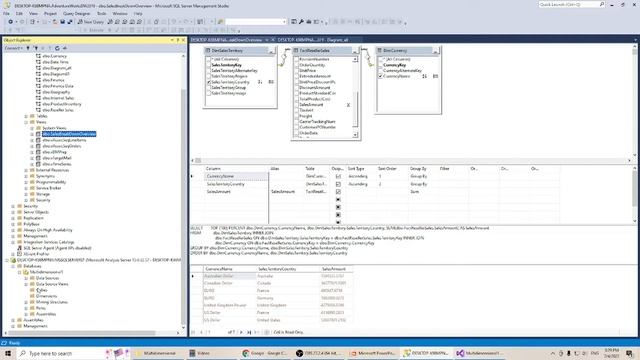Expand the Replication node
Viewport: 640px width, 360px height.
coord(13,218)
